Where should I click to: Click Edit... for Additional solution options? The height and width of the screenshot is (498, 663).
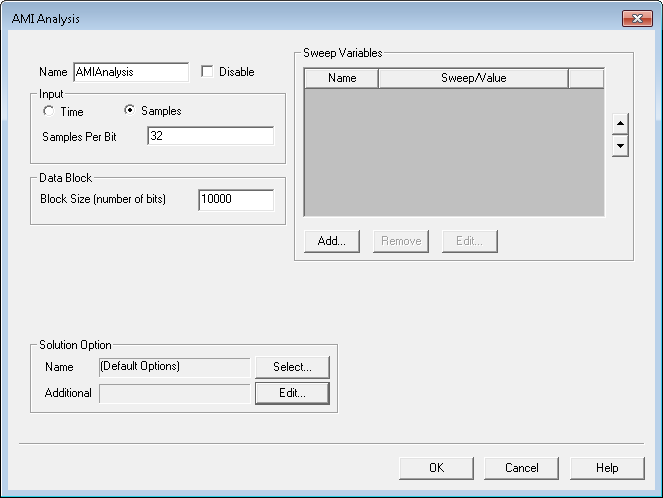point(292,393)
